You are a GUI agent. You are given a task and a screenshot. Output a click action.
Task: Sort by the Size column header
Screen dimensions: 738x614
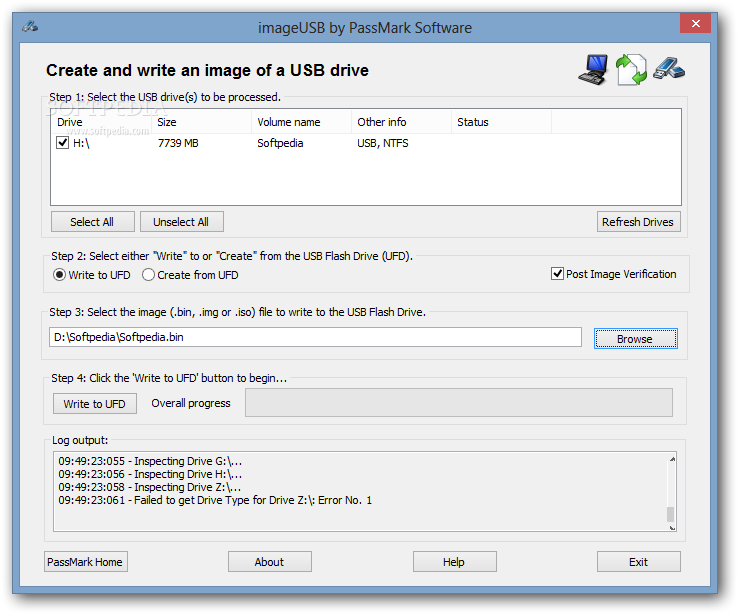coord(201,122)
